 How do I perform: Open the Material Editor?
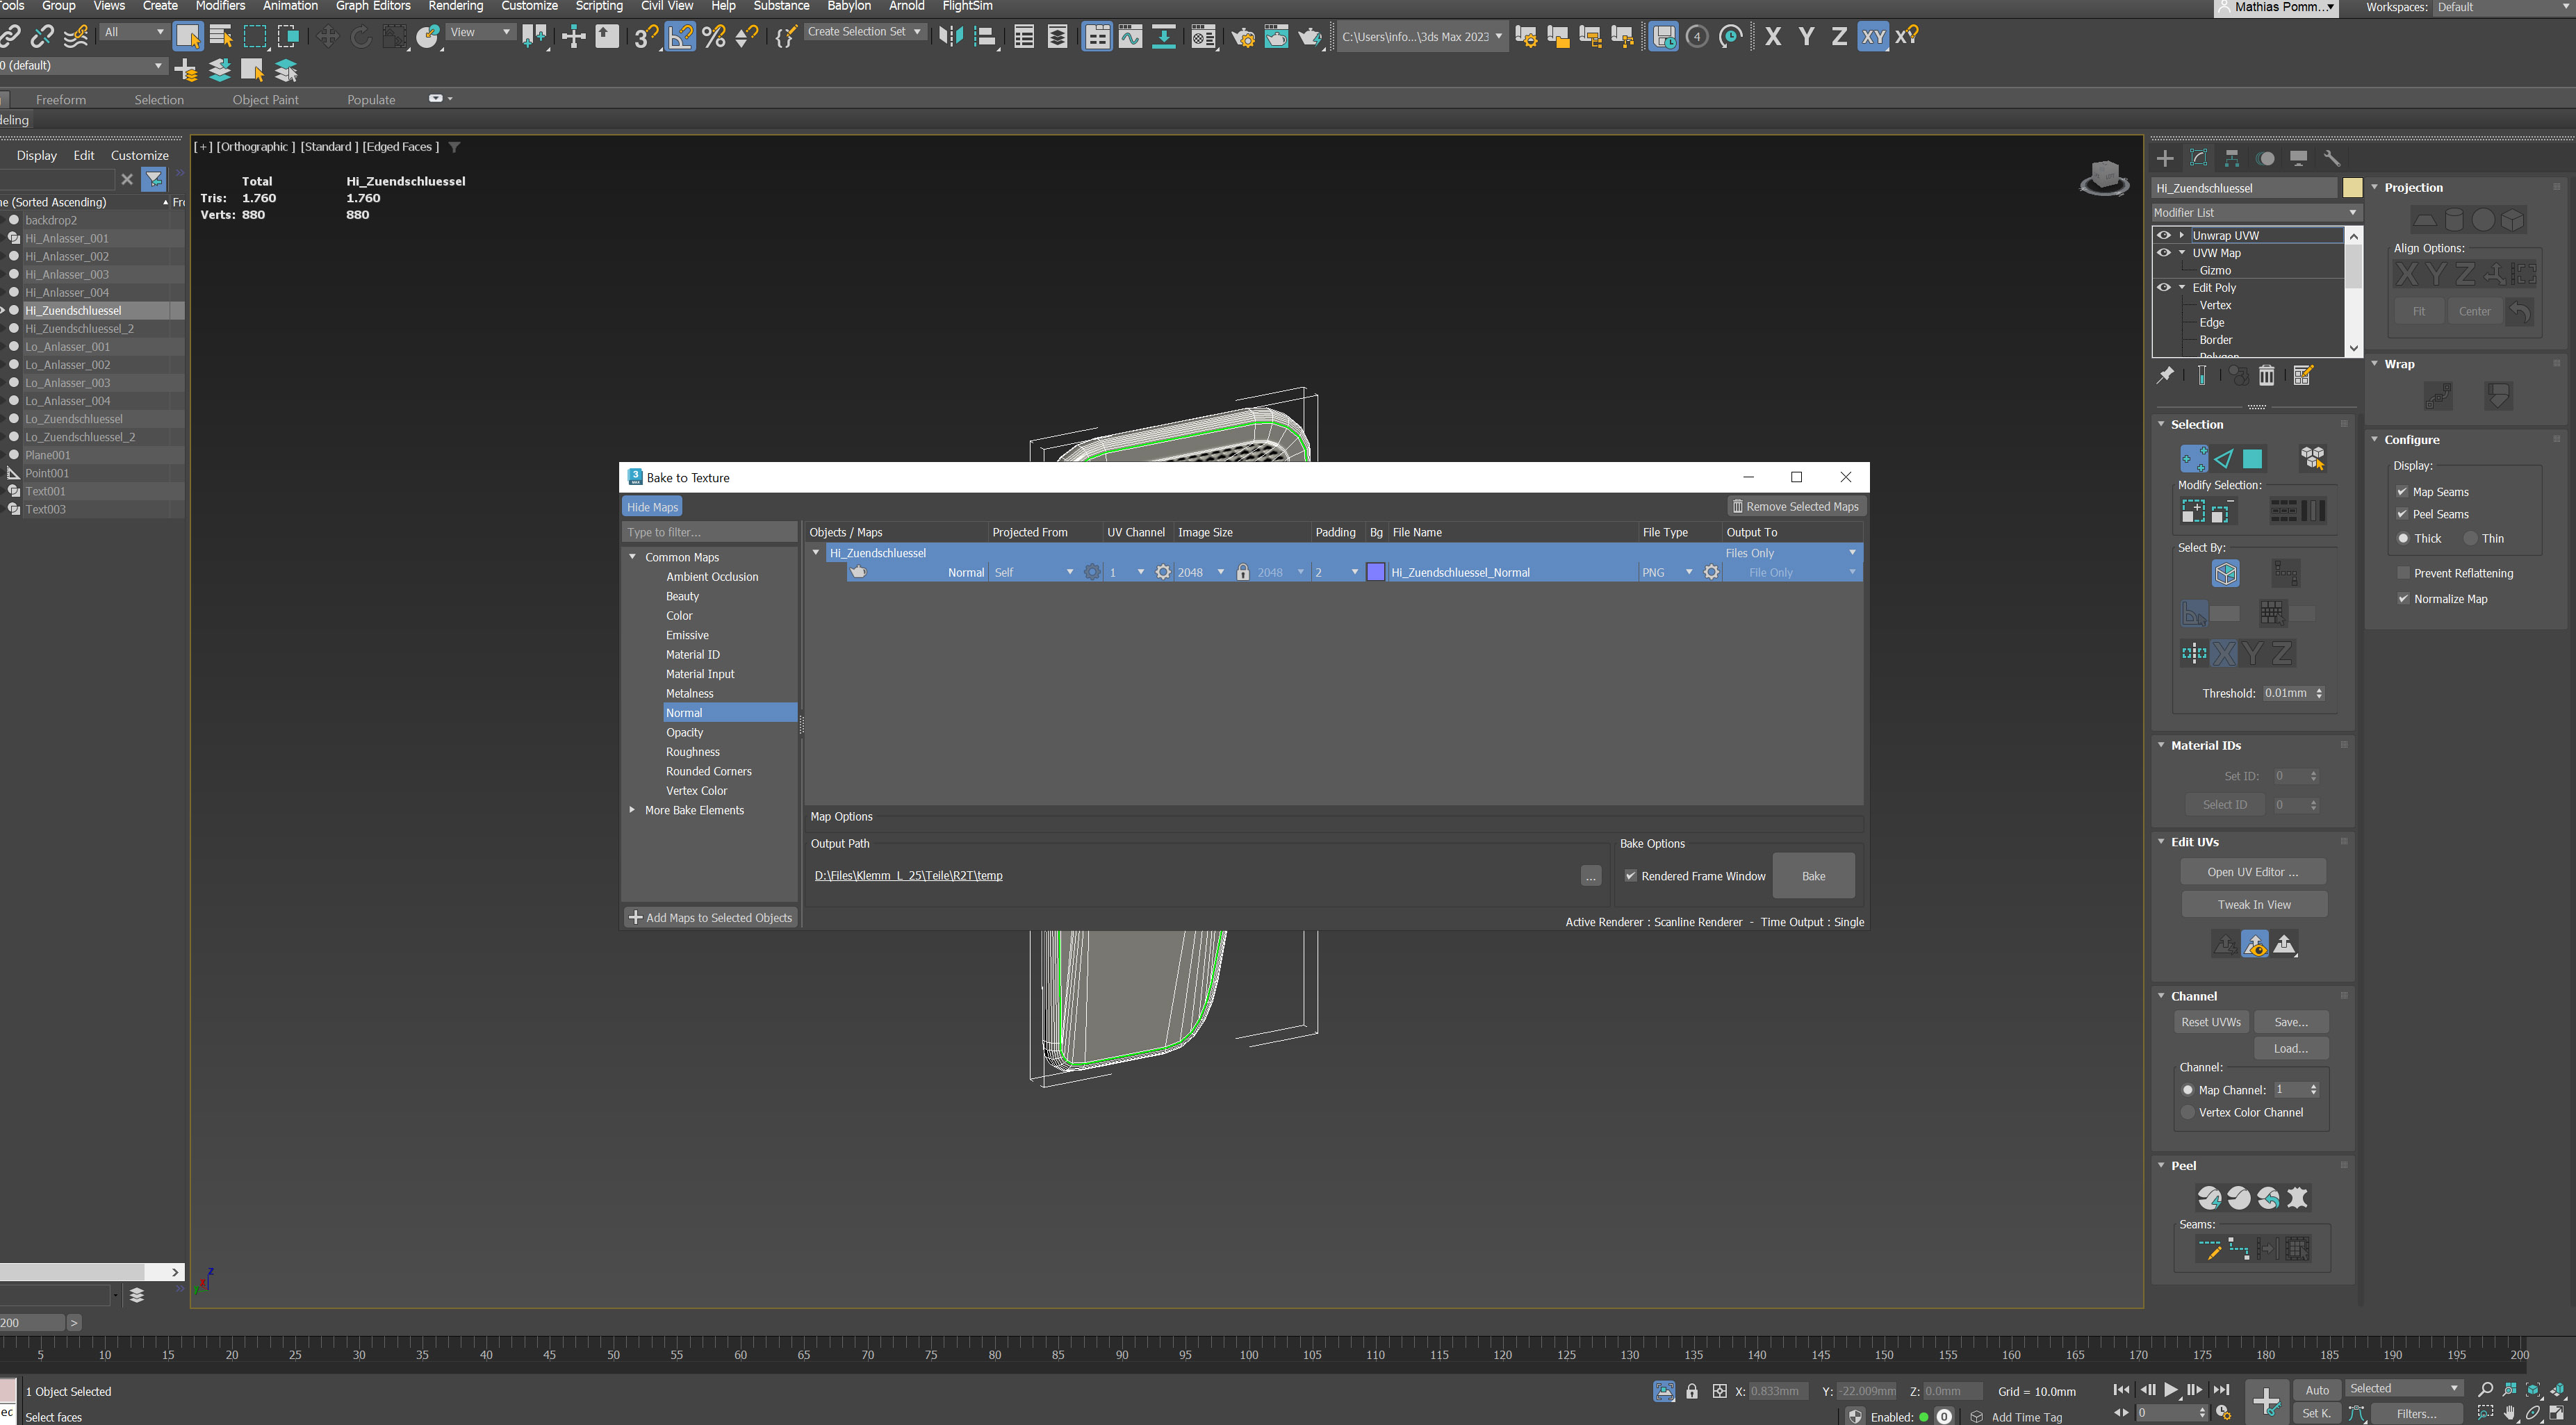pos(1203,37)
